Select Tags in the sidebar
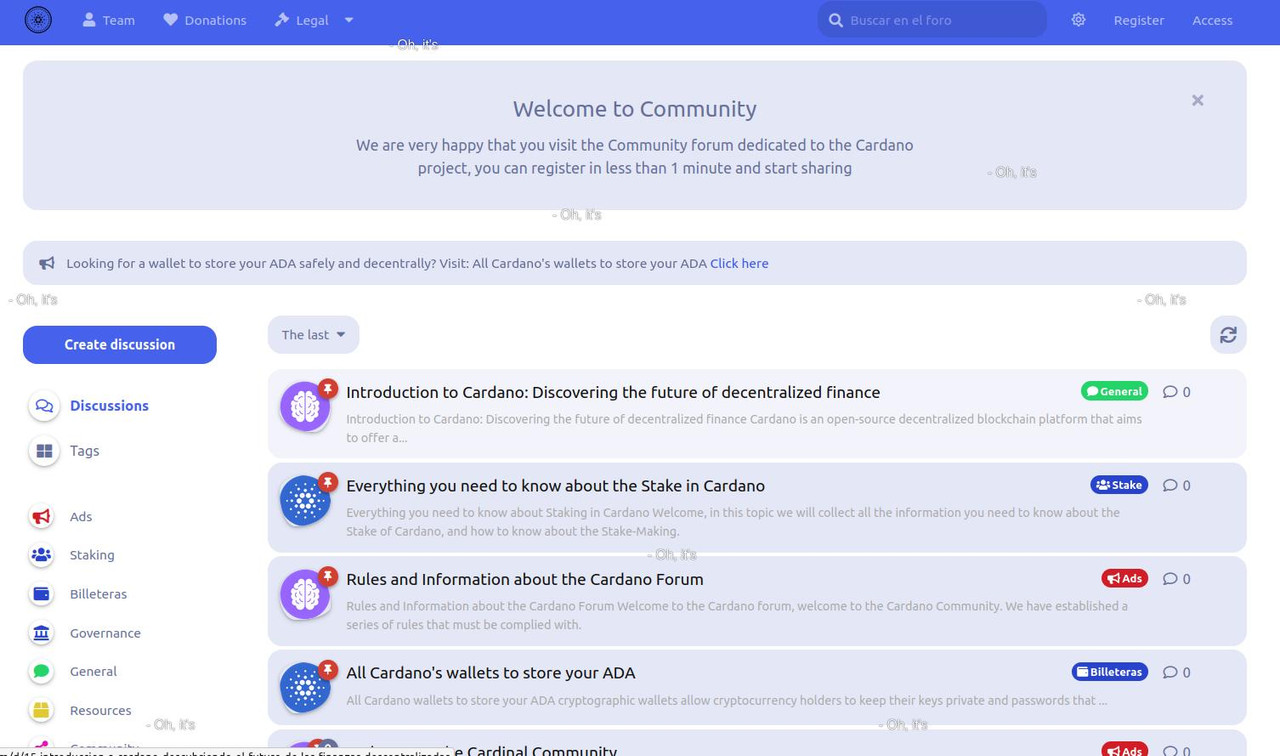Viewport: 1280px width, 756px height. (84, 450)
